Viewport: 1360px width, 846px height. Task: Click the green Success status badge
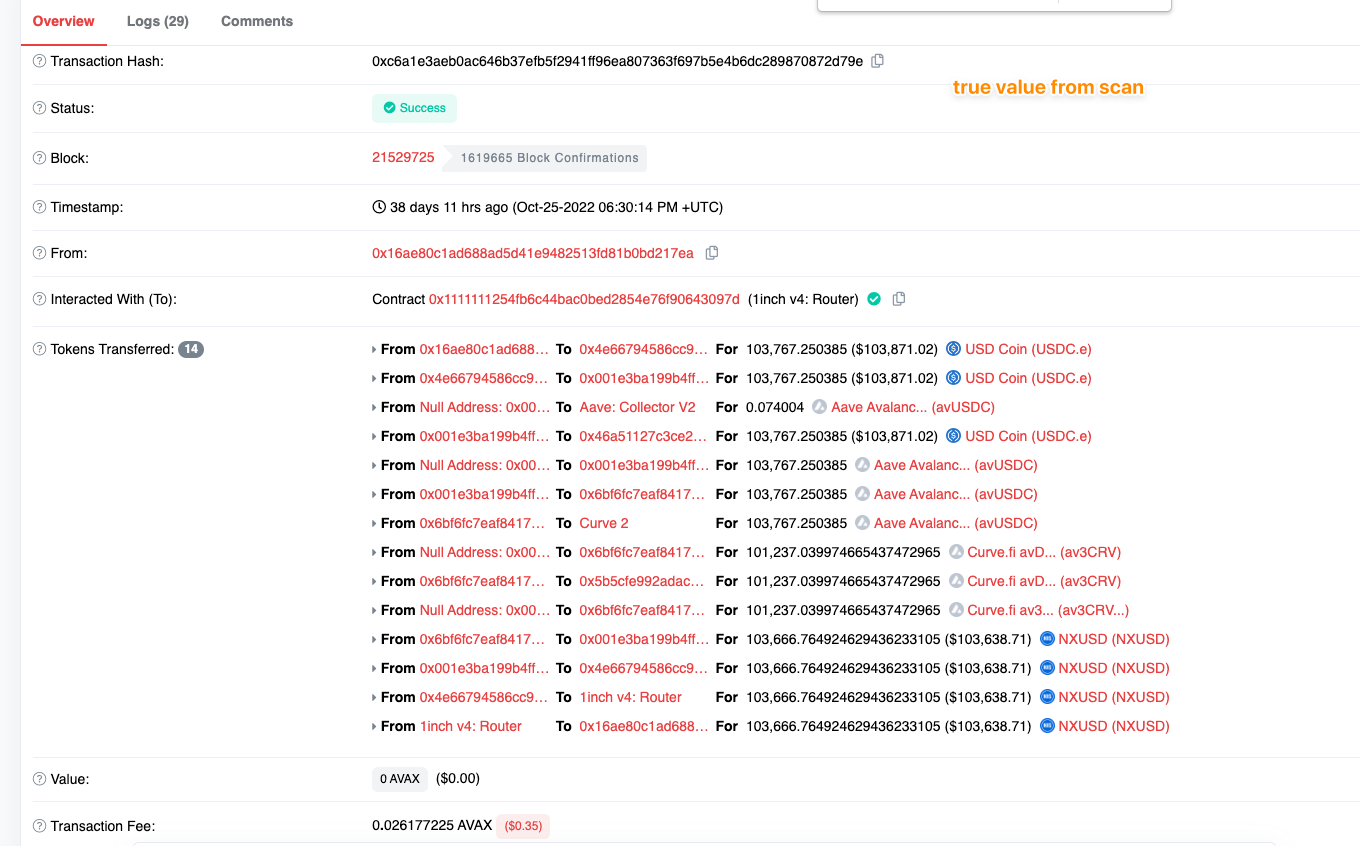point(414,108)
